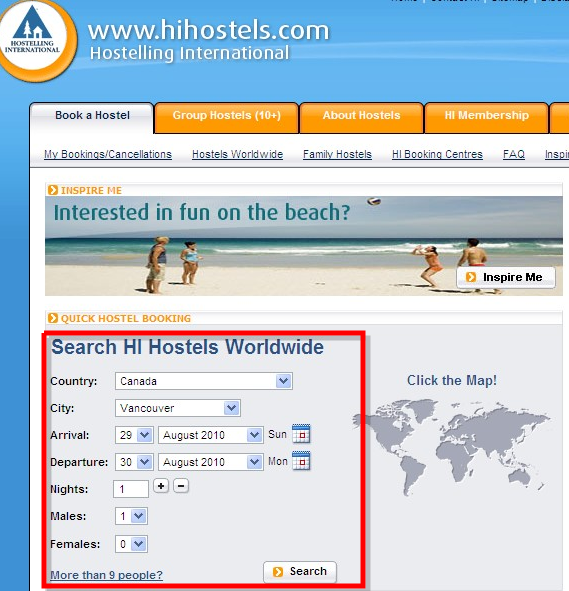Screen dimensions: 569x591
Task: Switch to the About Hostels tab
Action: point(361,118)
